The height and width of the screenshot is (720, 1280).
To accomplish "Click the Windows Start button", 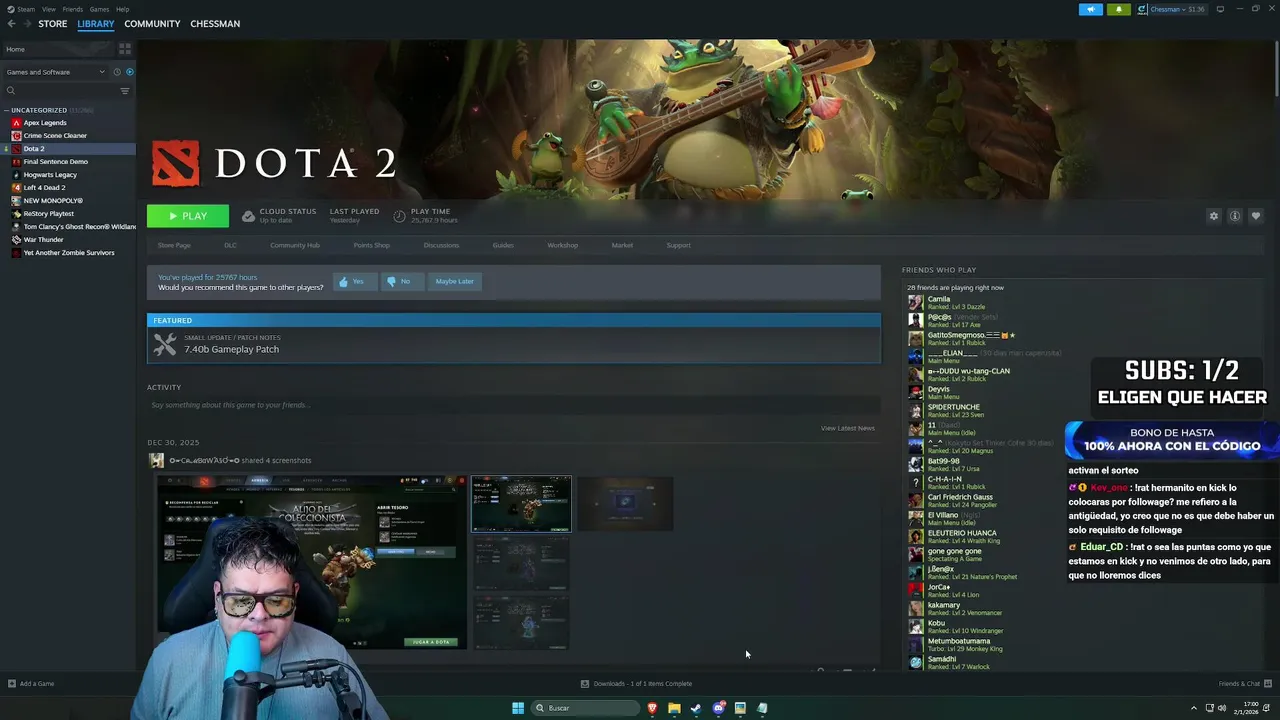I will pos(518,708).
